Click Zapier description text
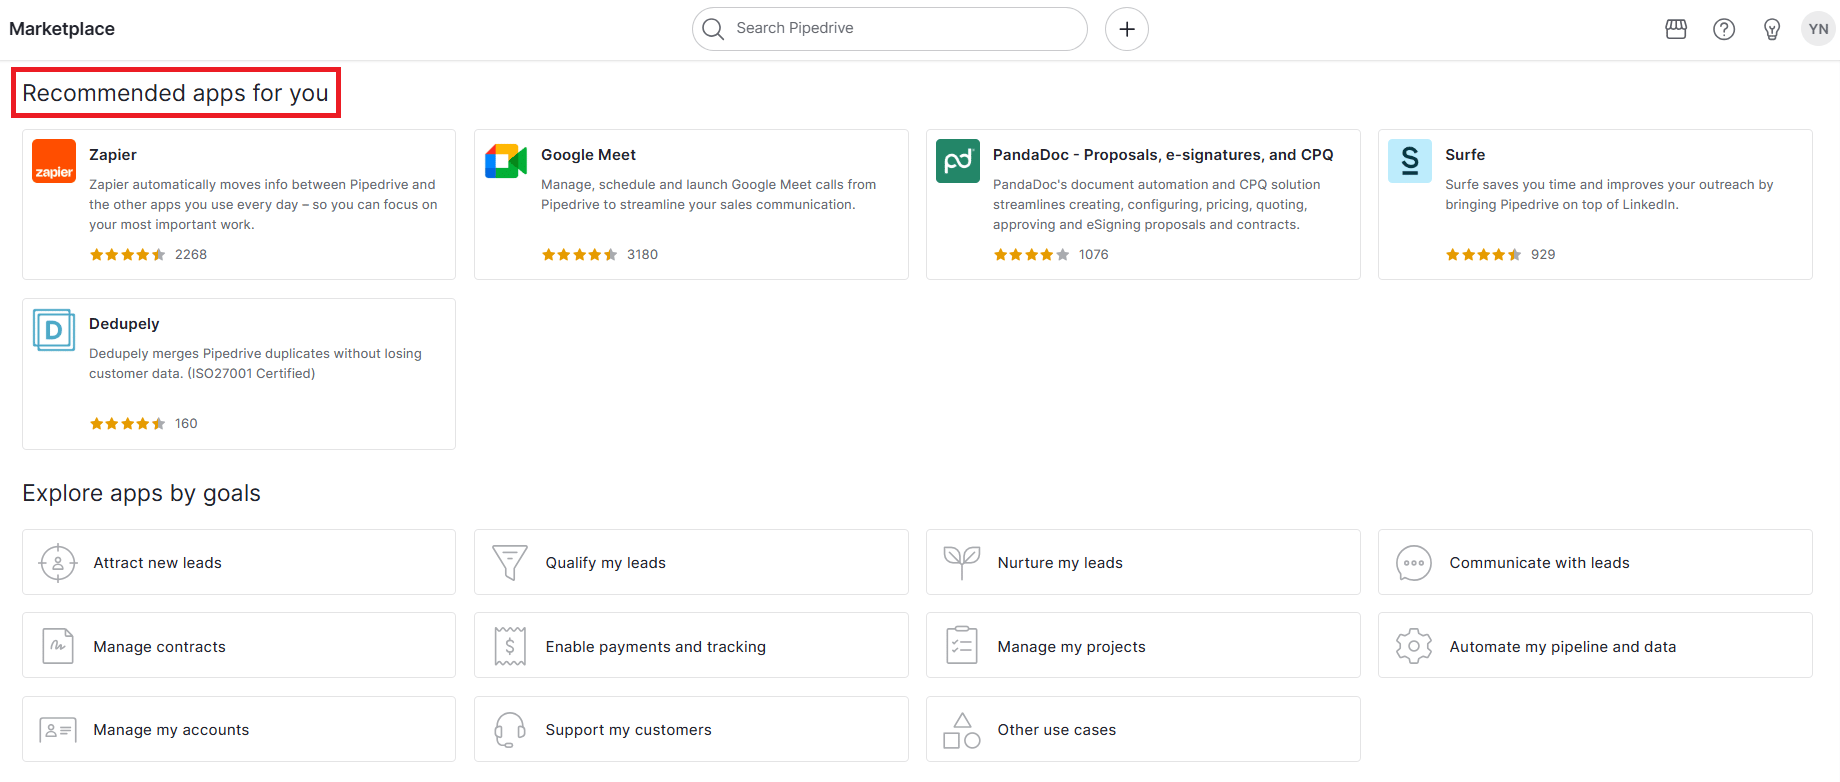1840x782 pixels. click(263, 205)
